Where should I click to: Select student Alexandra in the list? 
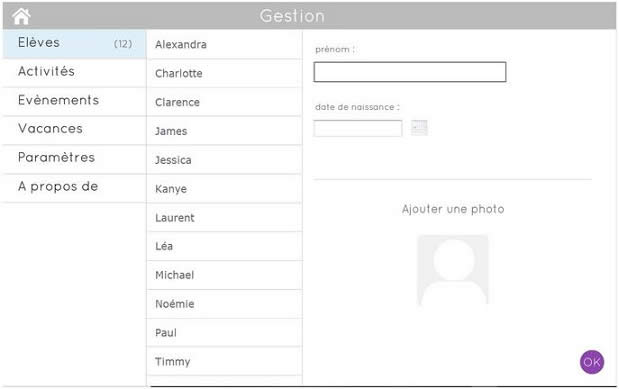pos(224,45)
